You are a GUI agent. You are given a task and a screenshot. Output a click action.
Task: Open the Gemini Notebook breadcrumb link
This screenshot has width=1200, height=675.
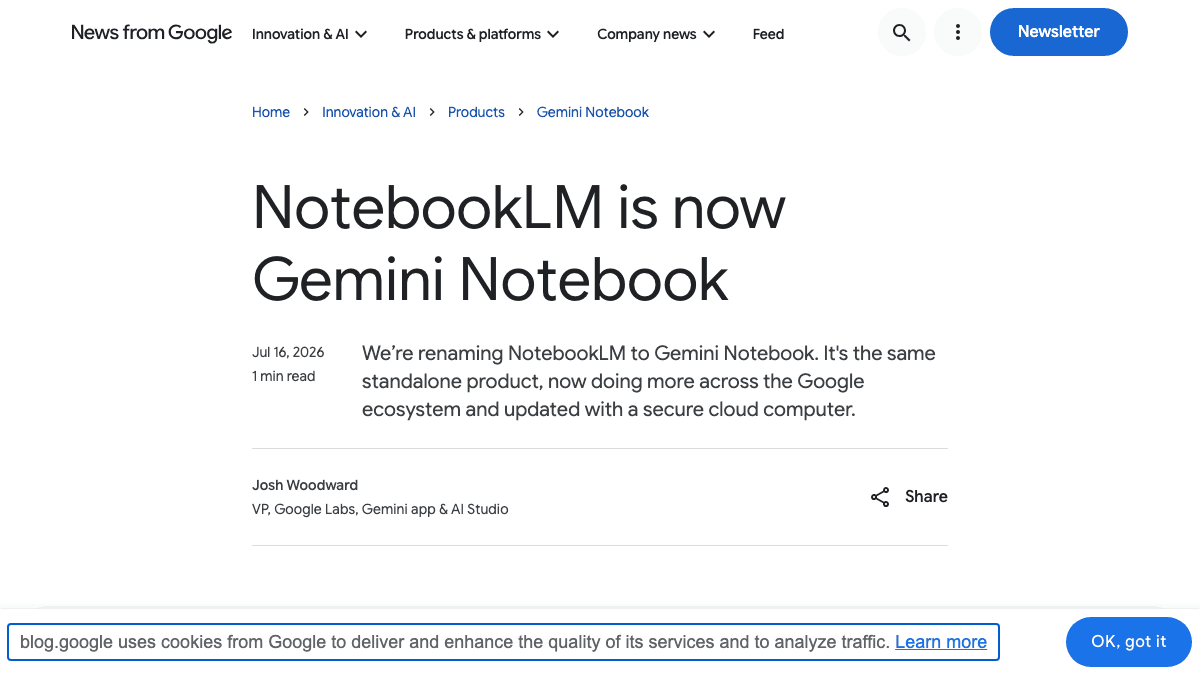click(593, 112)
